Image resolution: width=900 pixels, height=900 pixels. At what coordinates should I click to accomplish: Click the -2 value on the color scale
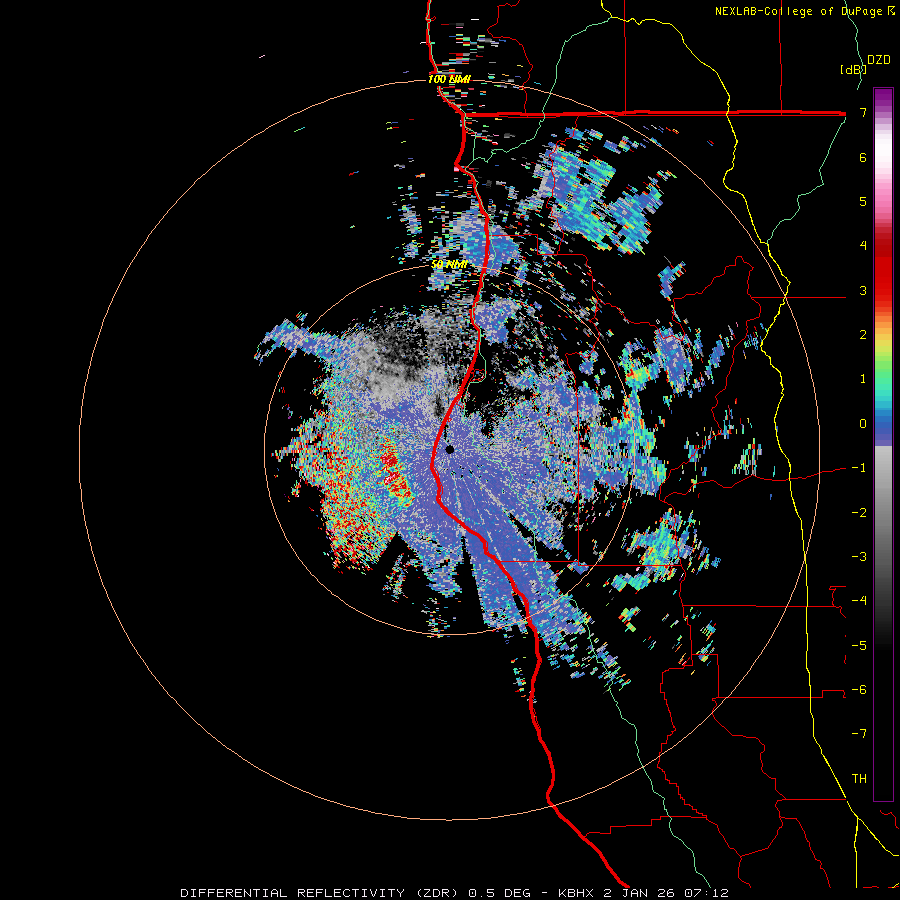click(859, 513)
